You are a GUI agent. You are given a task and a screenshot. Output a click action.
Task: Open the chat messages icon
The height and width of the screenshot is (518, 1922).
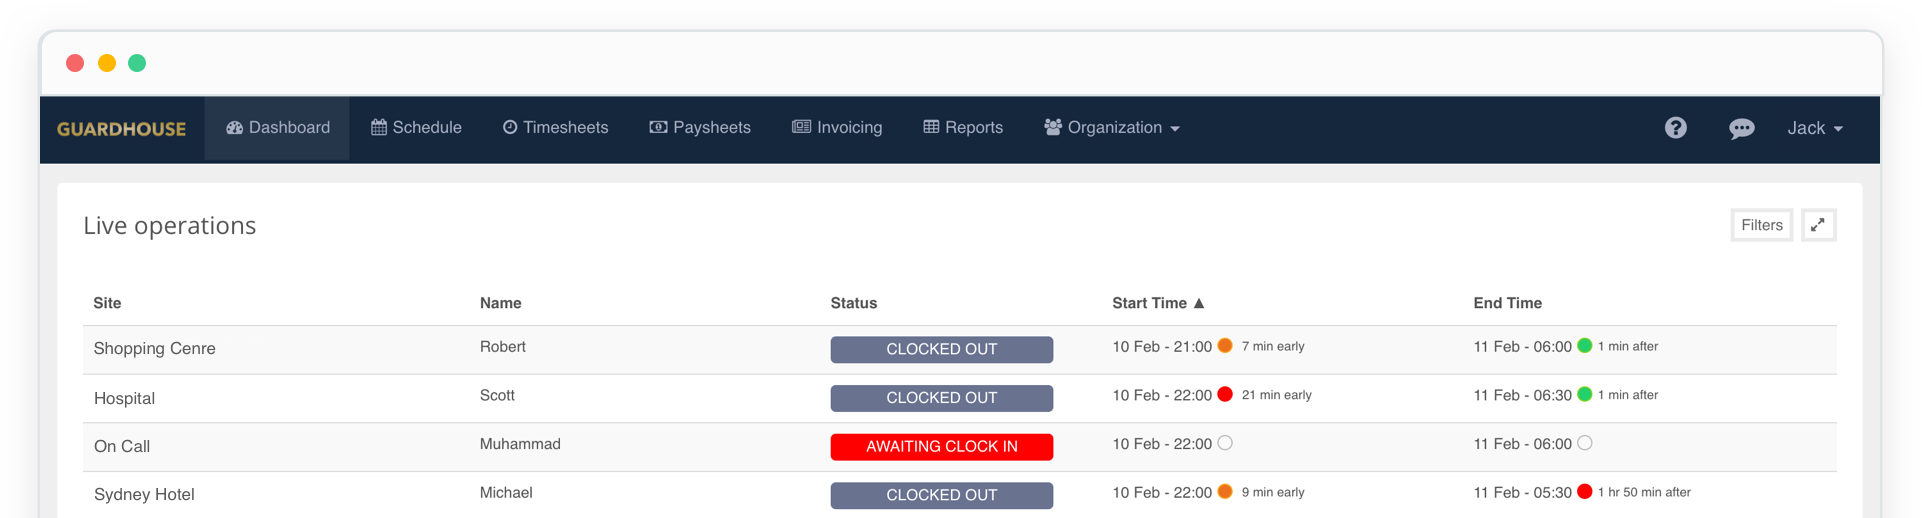click(x=1741, y=128)
